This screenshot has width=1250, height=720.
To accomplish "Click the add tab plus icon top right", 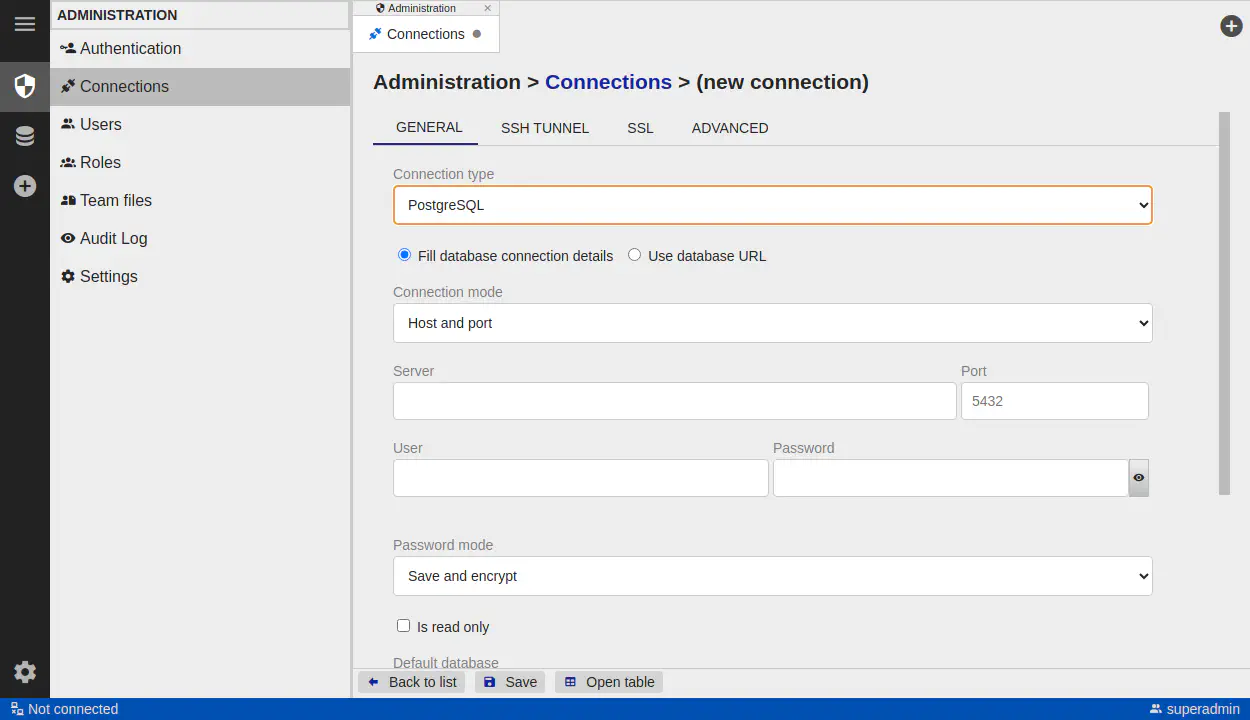I will [x=1231, y=26].
